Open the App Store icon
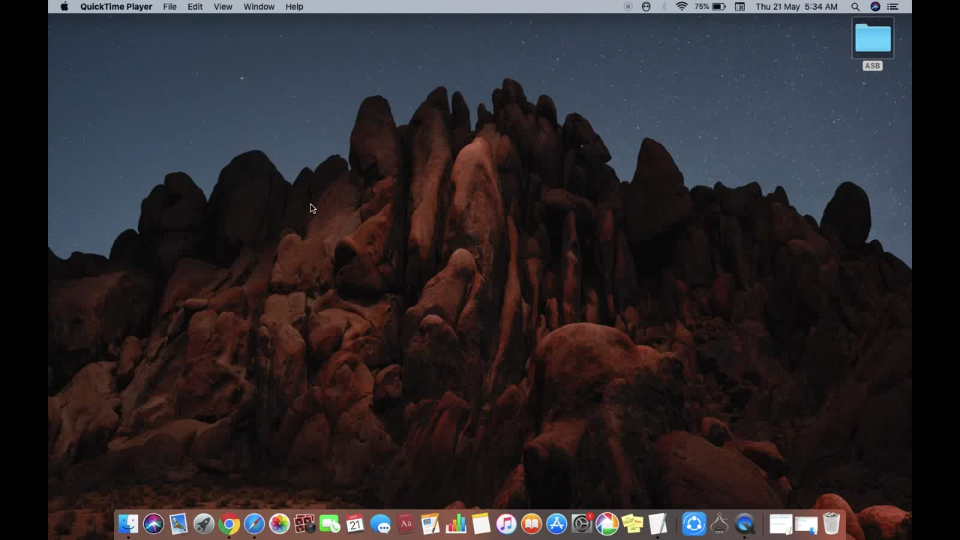960x540 pixels. pyautogui.click(x=556, y=524)
